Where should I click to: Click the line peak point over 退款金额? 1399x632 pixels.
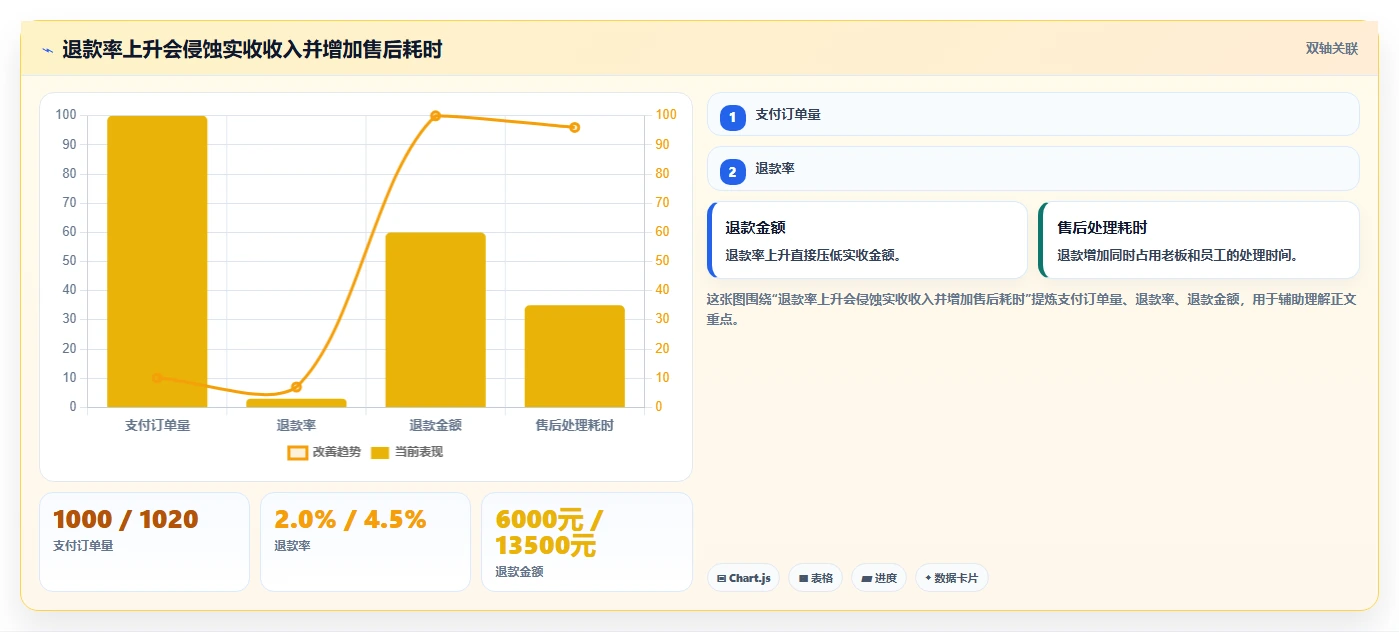tap(435, 116)
